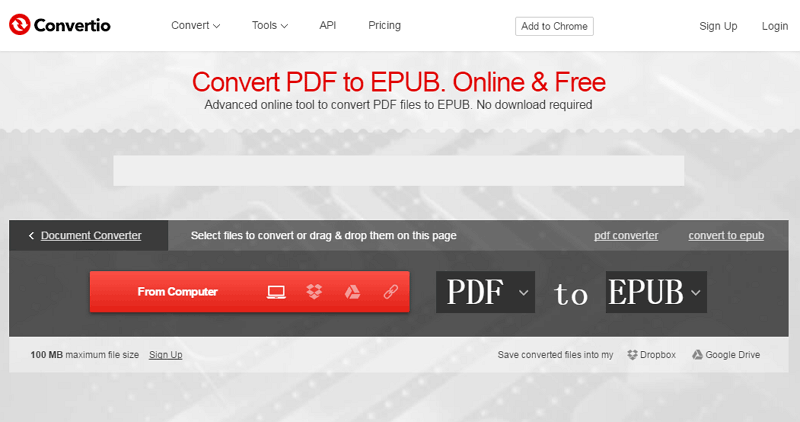Click Sign Up in the header
This screenshot has height=422, width=800.
[718, 26]
